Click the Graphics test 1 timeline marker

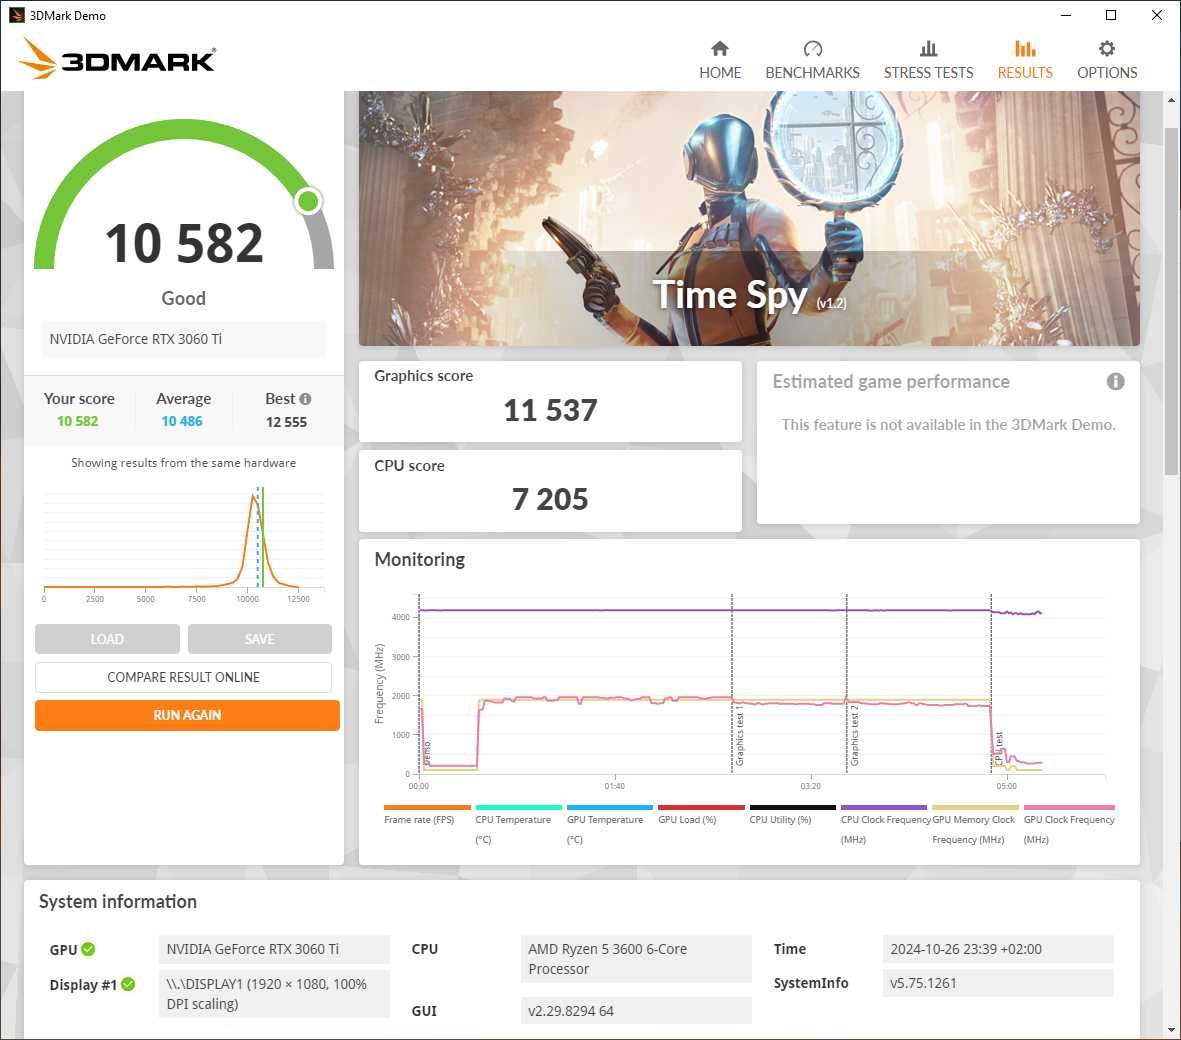point(732,683)
